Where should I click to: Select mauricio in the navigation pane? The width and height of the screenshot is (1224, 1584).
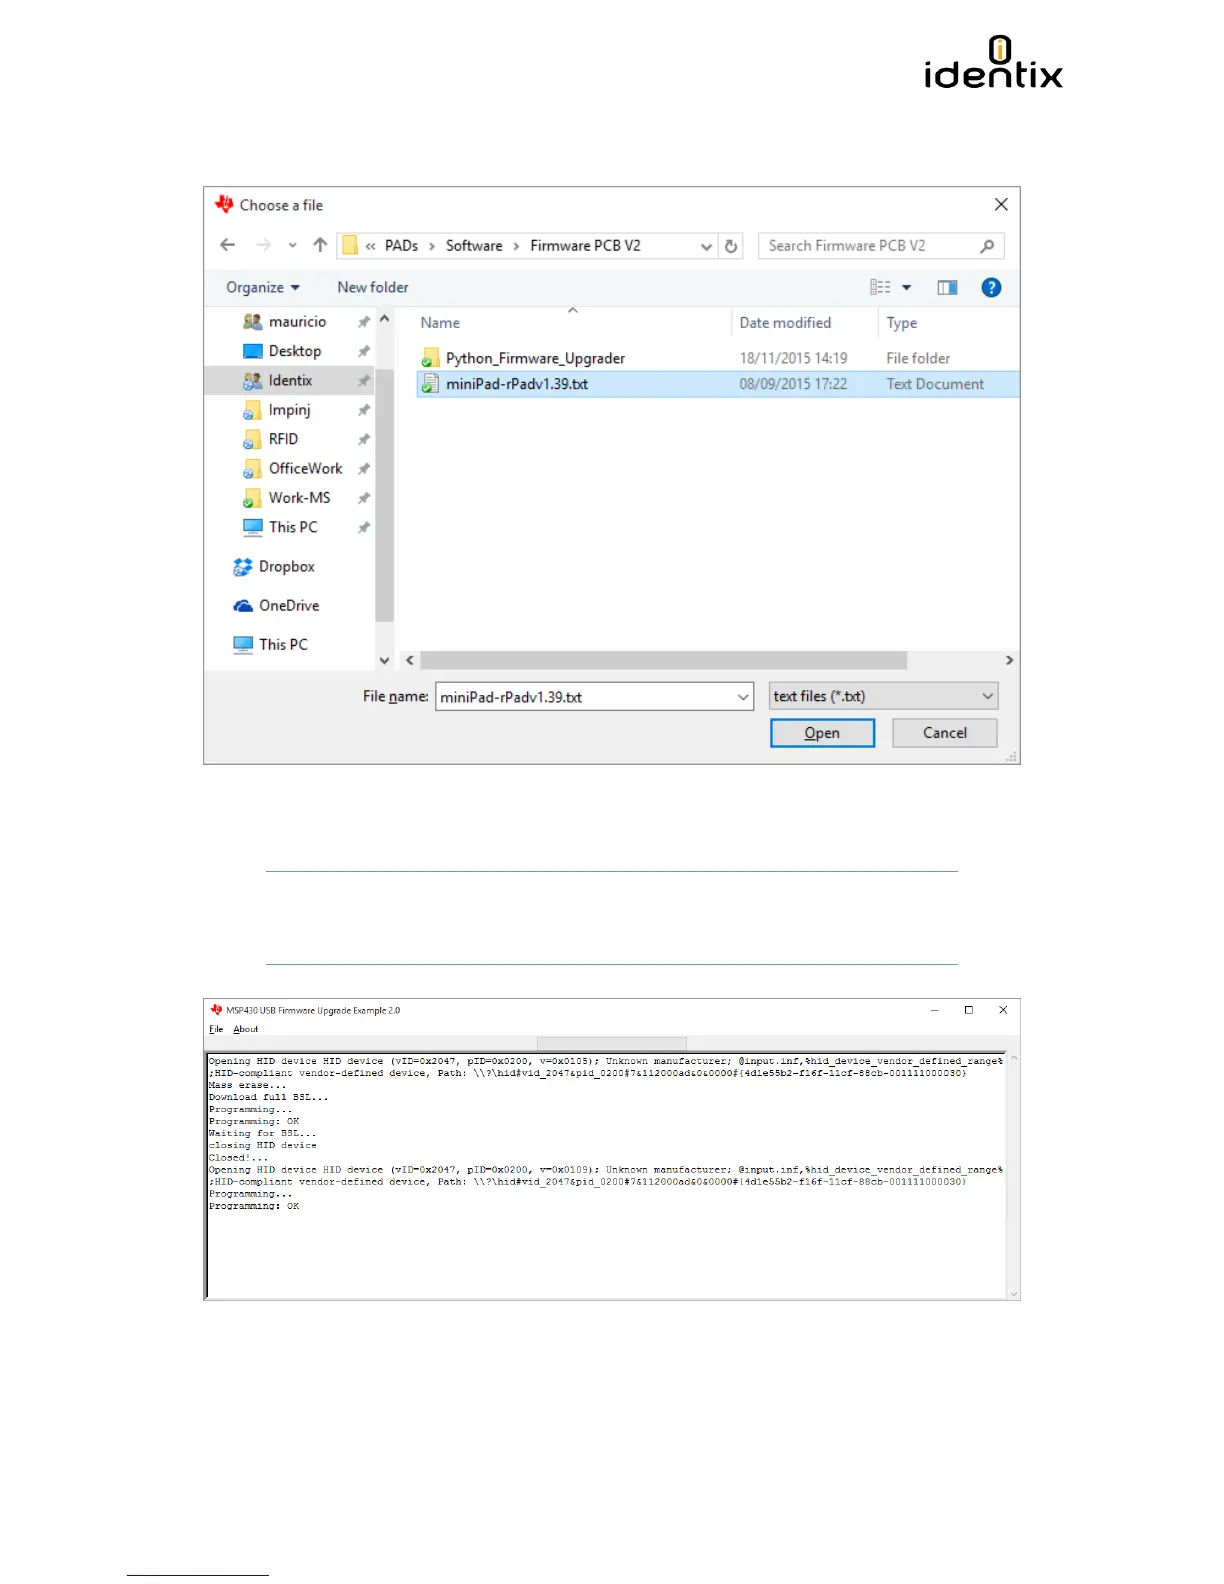point(297,322)
